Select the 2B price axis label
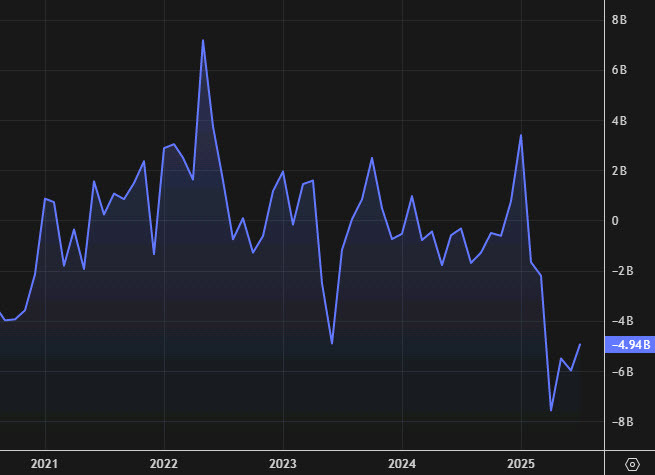This screenshot has width=655, height=475. click(x=619, y=171)
